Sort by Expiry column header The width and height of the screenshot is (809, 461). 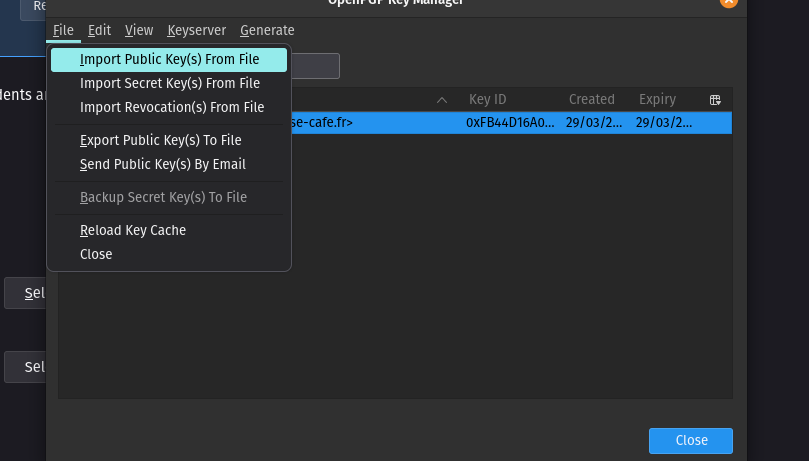[657, 100]
